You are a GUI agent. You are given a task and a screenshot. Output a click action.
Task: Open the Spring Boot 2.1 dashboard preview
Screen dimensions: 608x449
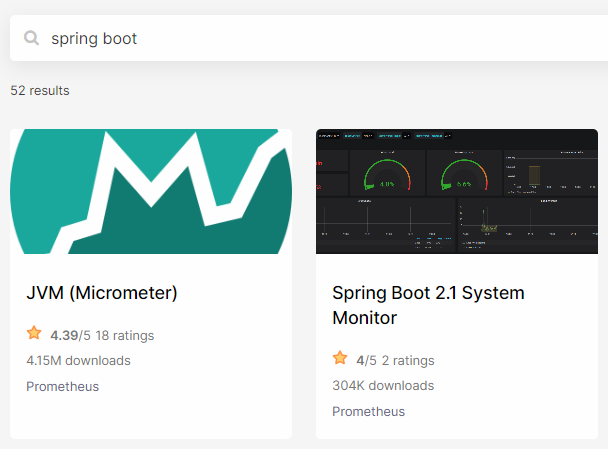pyautogui.click(x=457, y=192)
